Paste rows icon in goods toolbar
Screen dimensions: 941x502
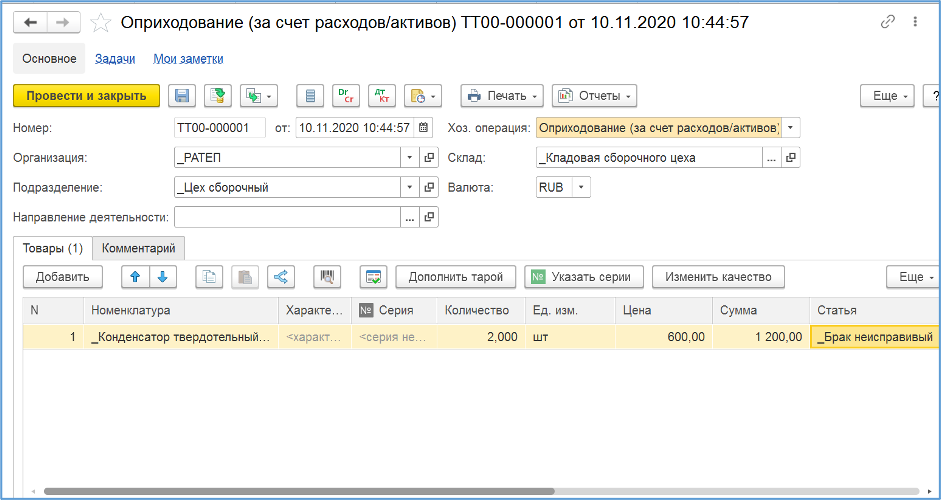click(x=244, y=277)
